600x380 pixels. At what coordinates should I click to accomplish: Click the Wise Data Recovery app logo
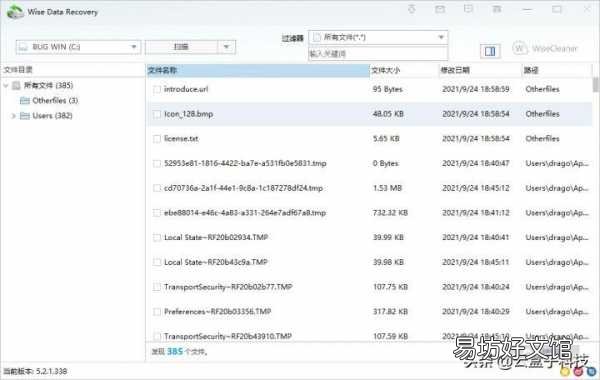15,11
